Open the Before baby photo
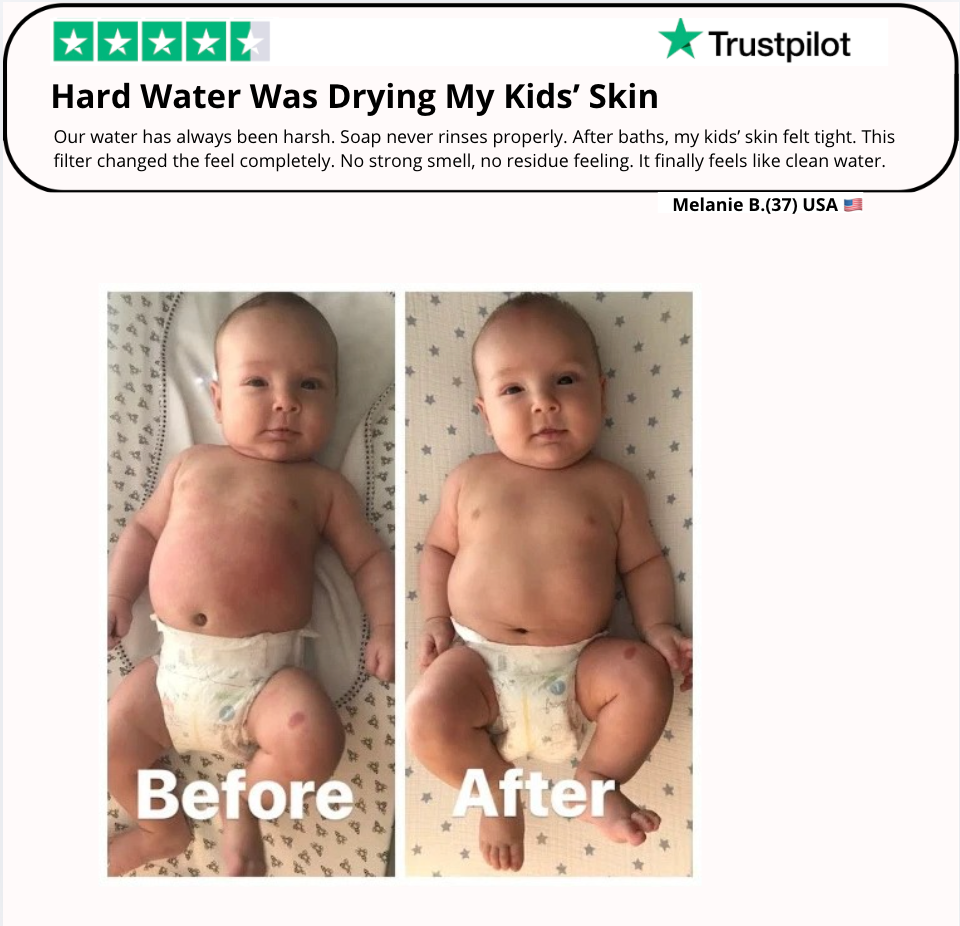Image resolution: width=960 pixels, height=926 pixels. point(251,584)
